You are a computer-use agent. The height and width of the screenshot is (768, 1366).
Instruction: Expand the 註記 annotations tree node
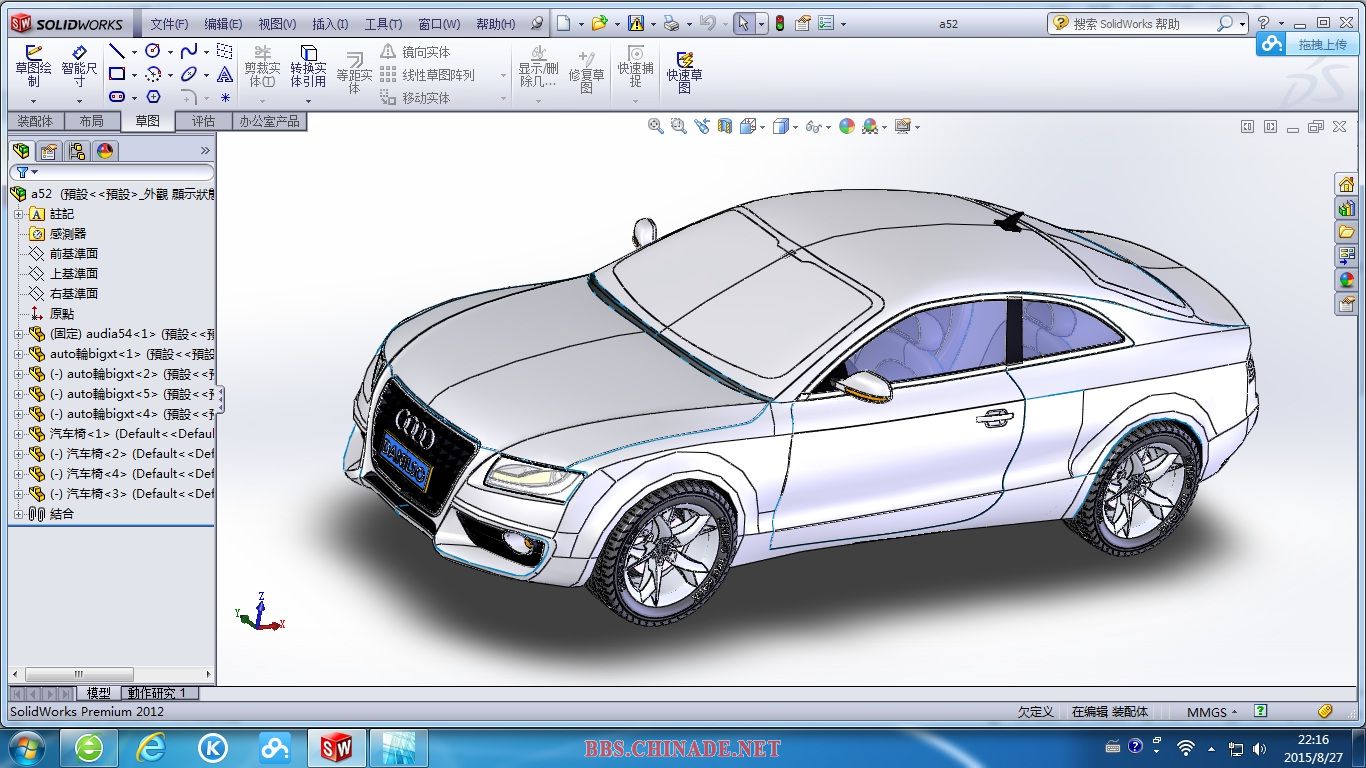(18, 214)
